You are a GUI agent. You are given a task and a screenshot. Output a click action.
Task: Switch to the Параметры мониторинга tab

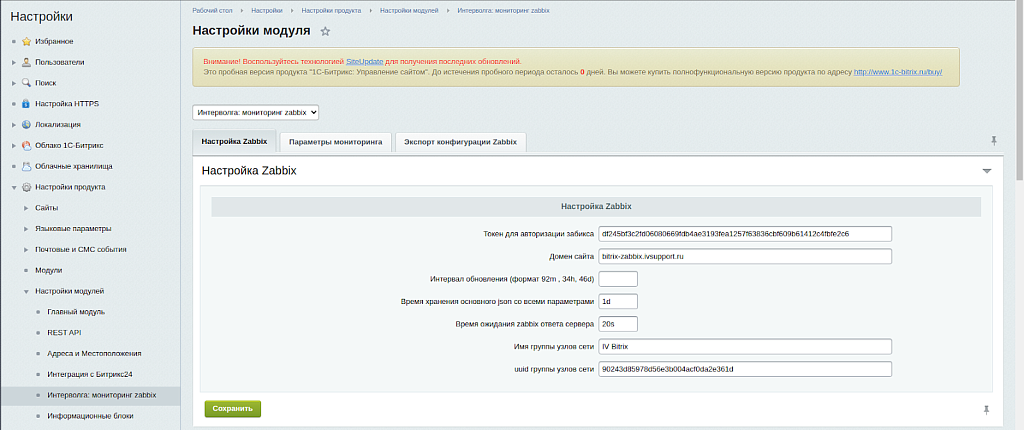tap(334, 142)
